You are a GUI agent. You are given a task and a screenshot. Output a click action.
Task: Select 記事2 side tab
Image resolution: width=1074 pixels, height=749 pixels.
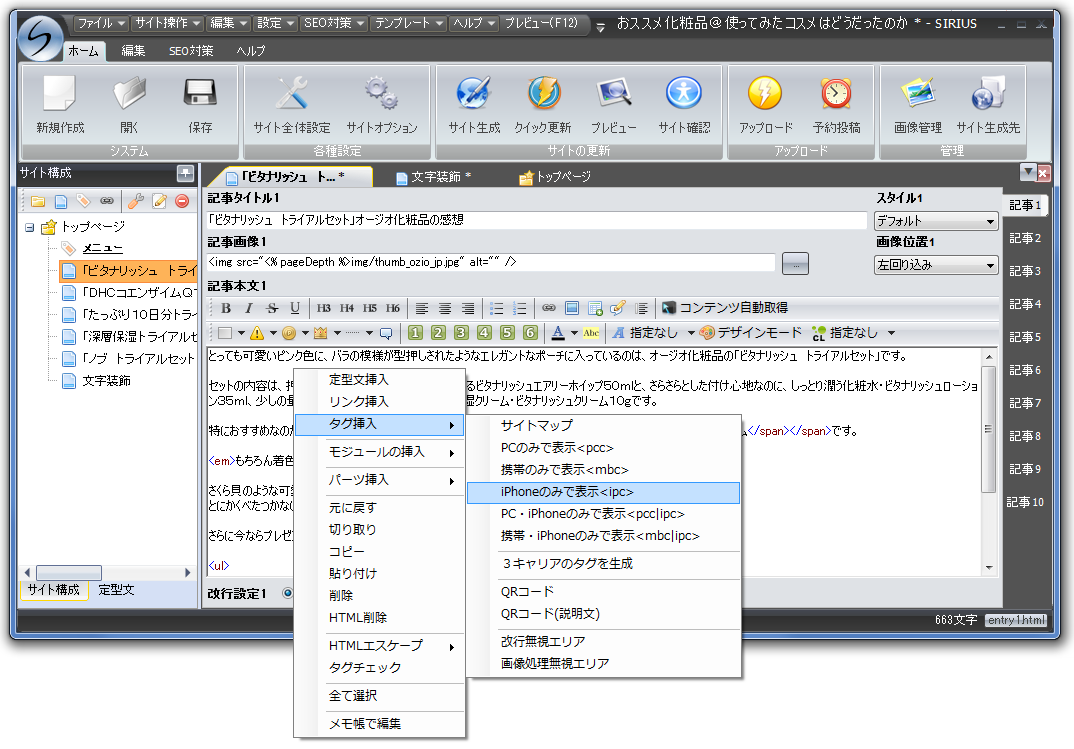pos(1025,238)
